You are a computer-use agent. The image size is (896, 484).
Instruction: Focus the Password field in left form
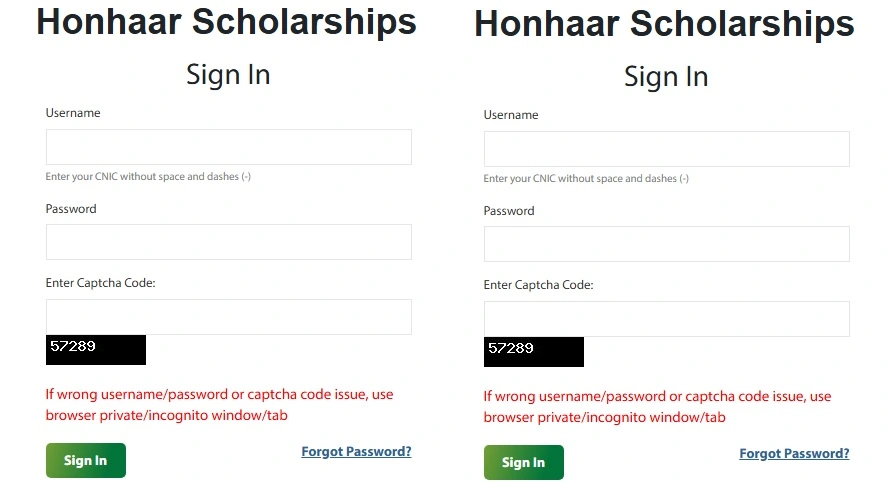[228, 242]
